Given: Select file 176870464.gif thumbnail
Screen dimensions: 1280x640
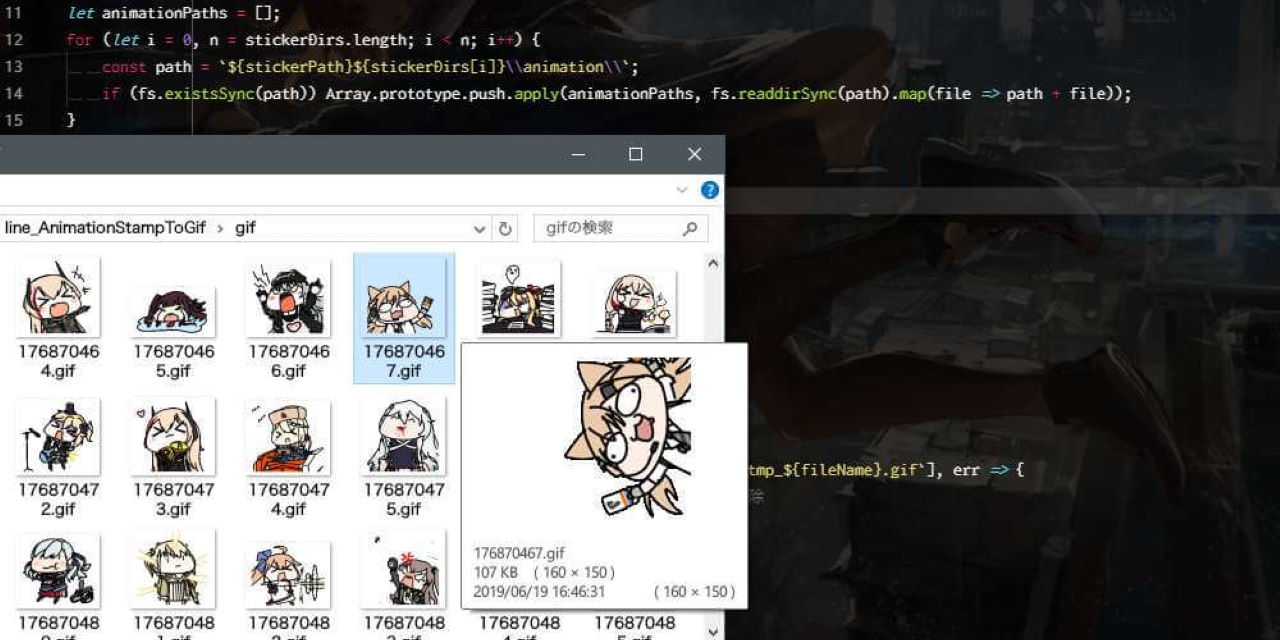Looking at the screenshot, I should pos(58,296).
